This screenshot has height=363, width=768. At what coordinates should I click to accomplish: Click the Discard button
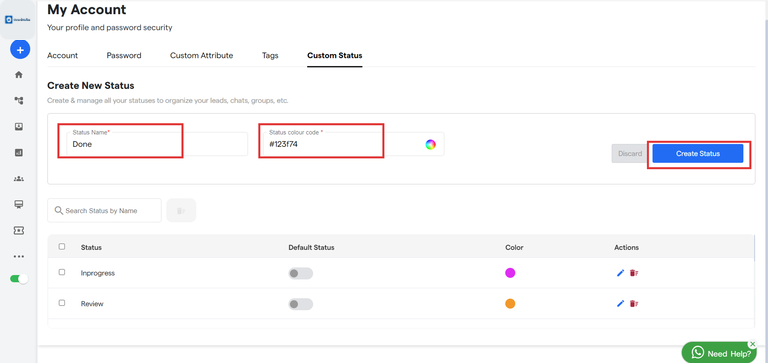pos(630,154)
